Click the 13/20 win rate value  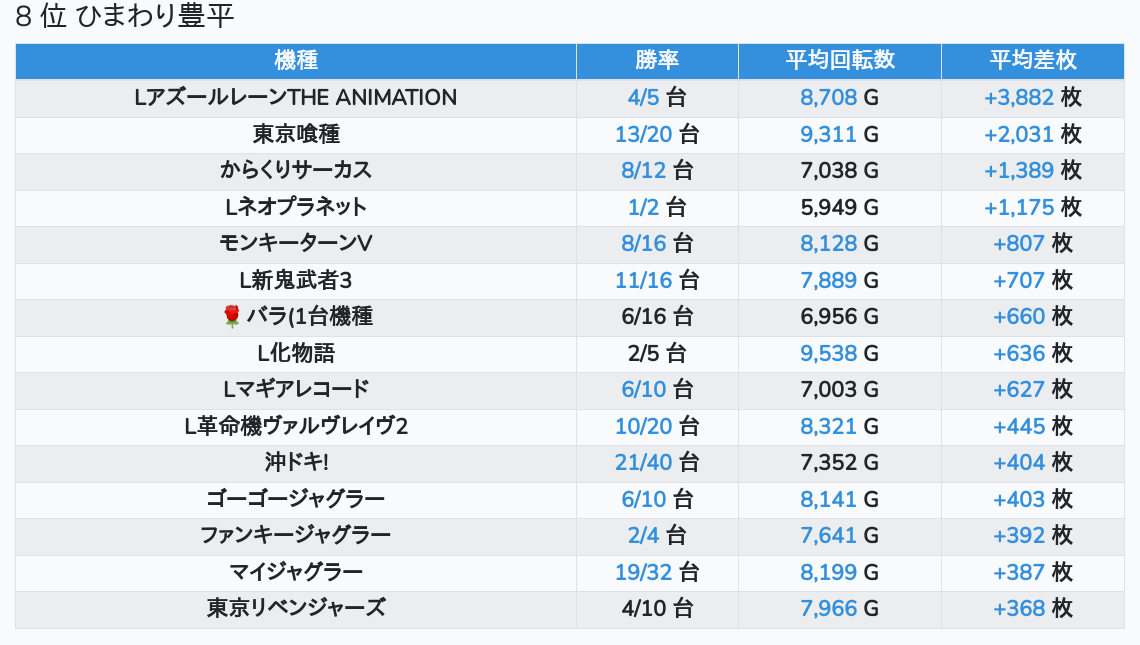(643, 134)
